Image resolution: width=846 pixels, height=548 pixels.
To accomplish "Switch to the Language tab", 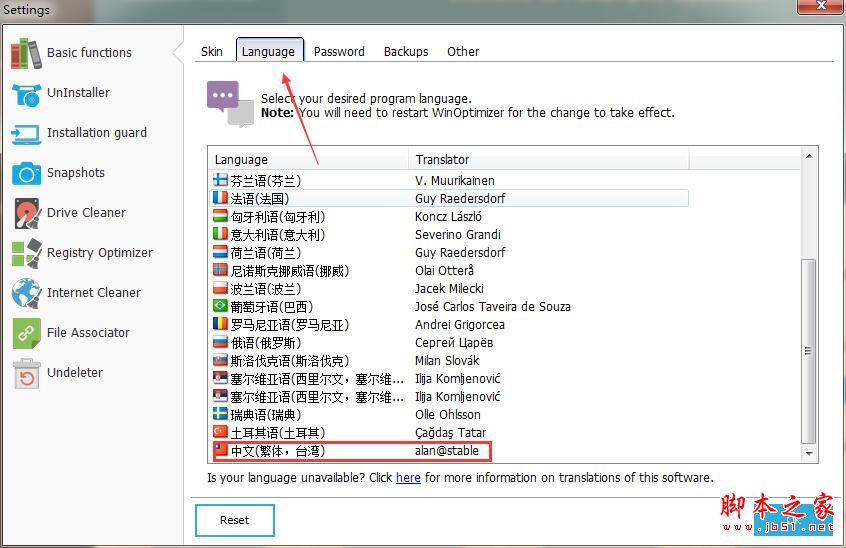I will 269,50.
